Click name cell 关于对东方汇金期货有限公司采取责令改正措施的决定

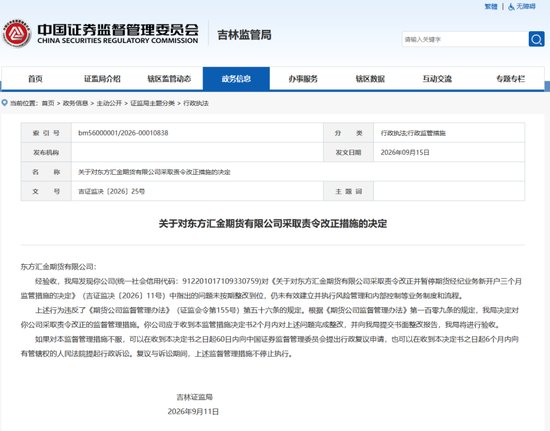point(154,172)
